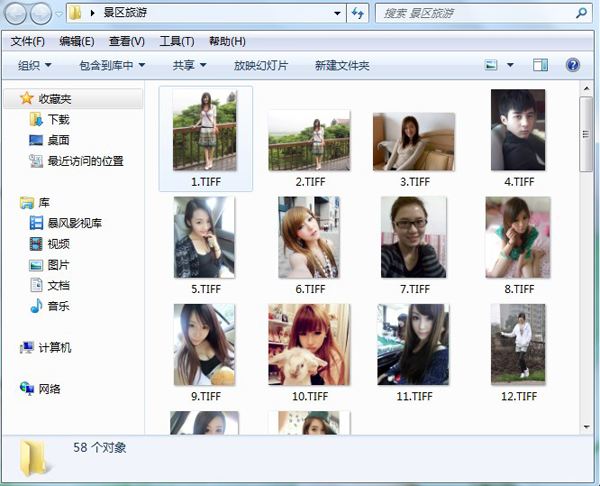Click the 下载 folder icon

click(x=36, y=119)
